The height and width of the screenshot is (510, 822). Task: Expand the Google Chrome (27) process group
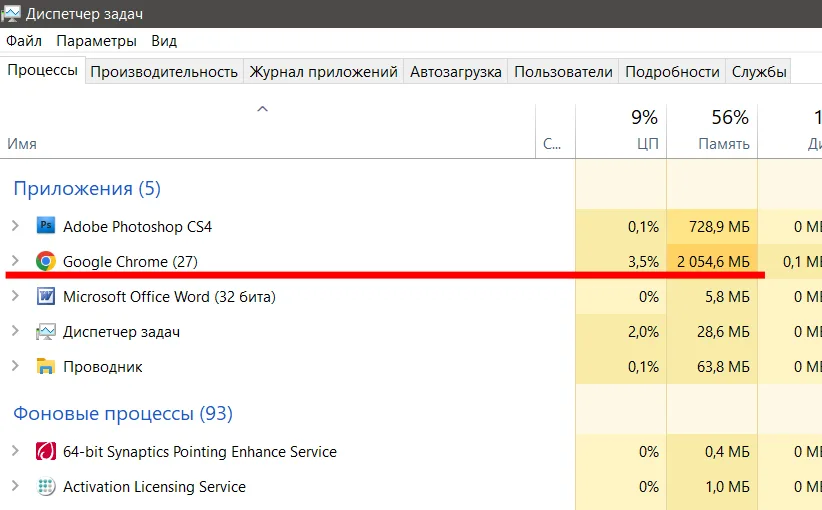point(15,261)
